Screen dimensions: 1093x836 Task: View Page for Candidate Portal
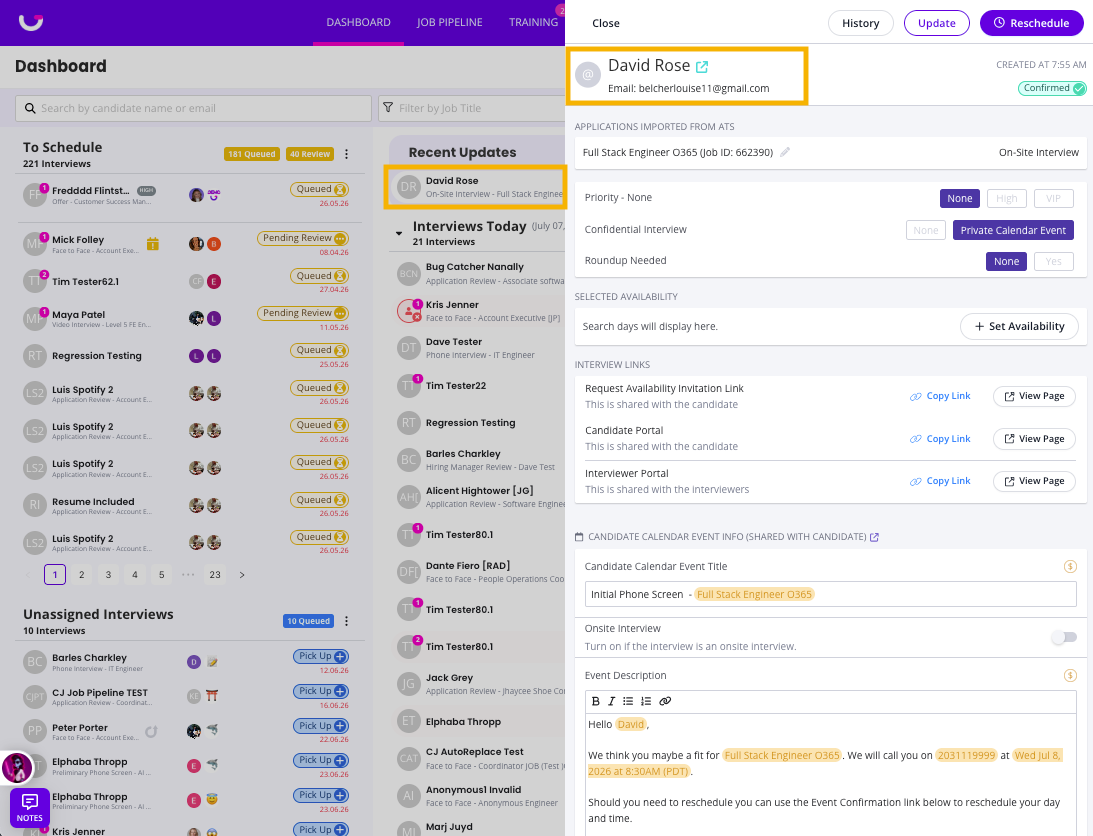1034,439
